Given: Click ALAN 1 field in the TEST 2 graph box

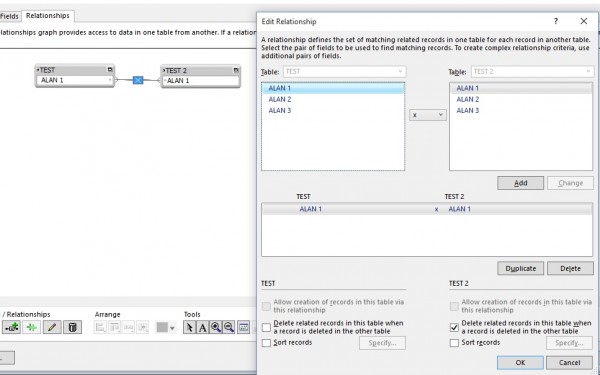Looking at the screenshot, I should click(201, 81).
